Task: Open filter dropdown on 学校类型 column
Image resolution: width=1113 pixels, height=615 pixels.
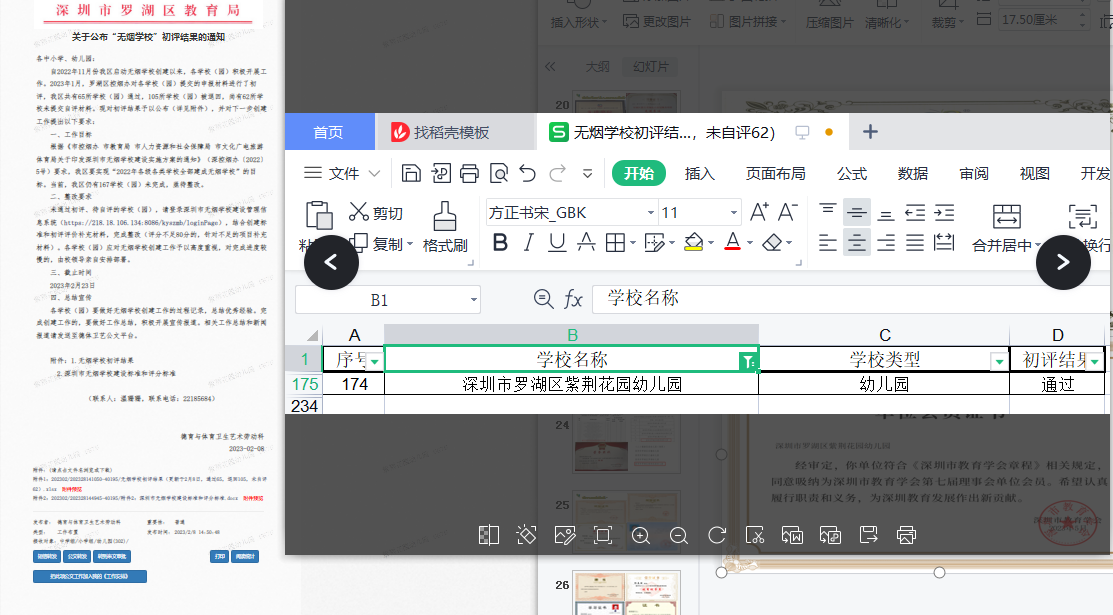Action: tap(999, 361)
